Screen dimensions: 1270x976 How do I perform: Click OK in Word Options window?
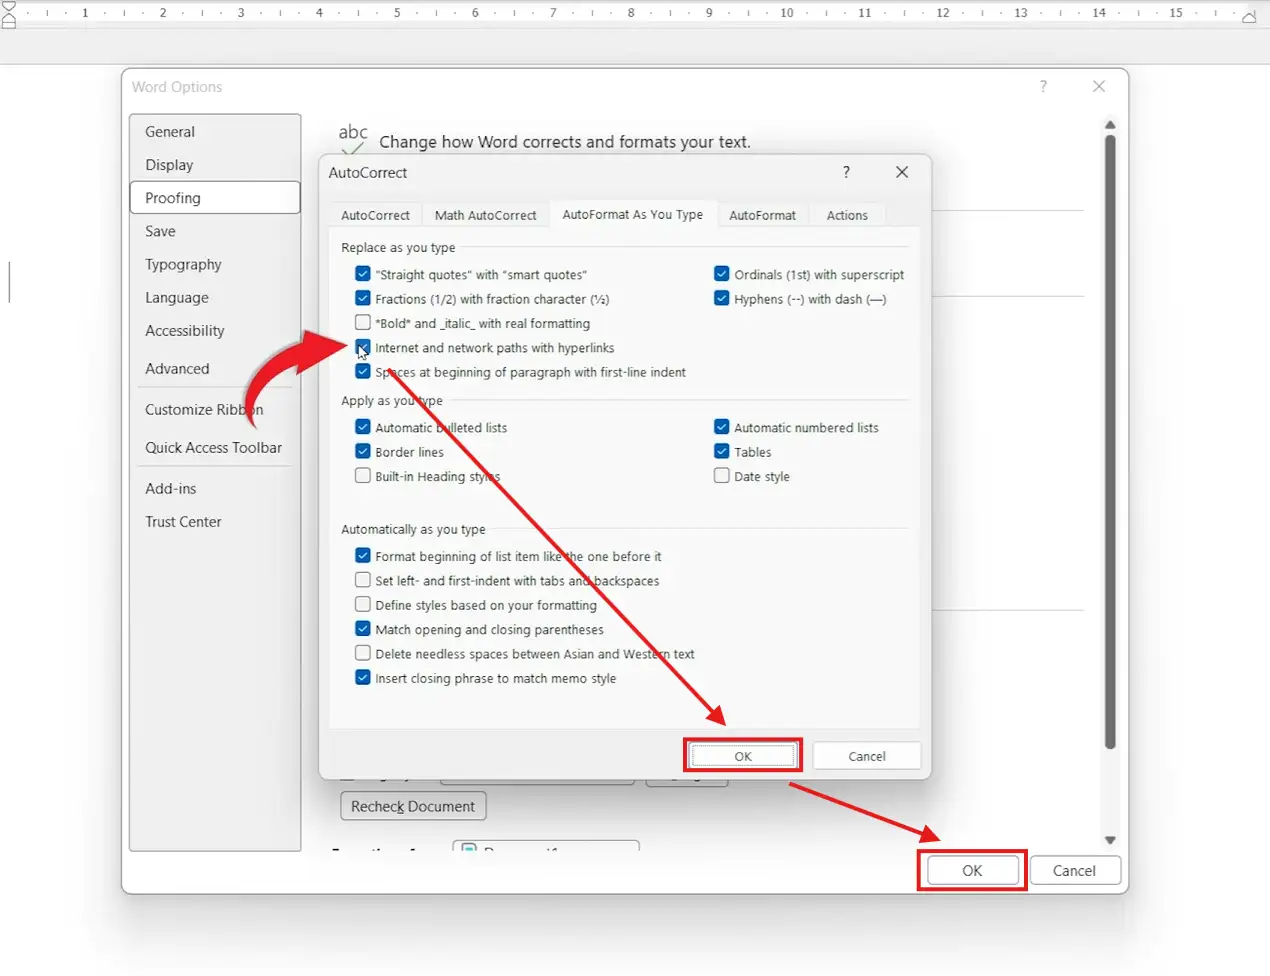click(972, 870)
